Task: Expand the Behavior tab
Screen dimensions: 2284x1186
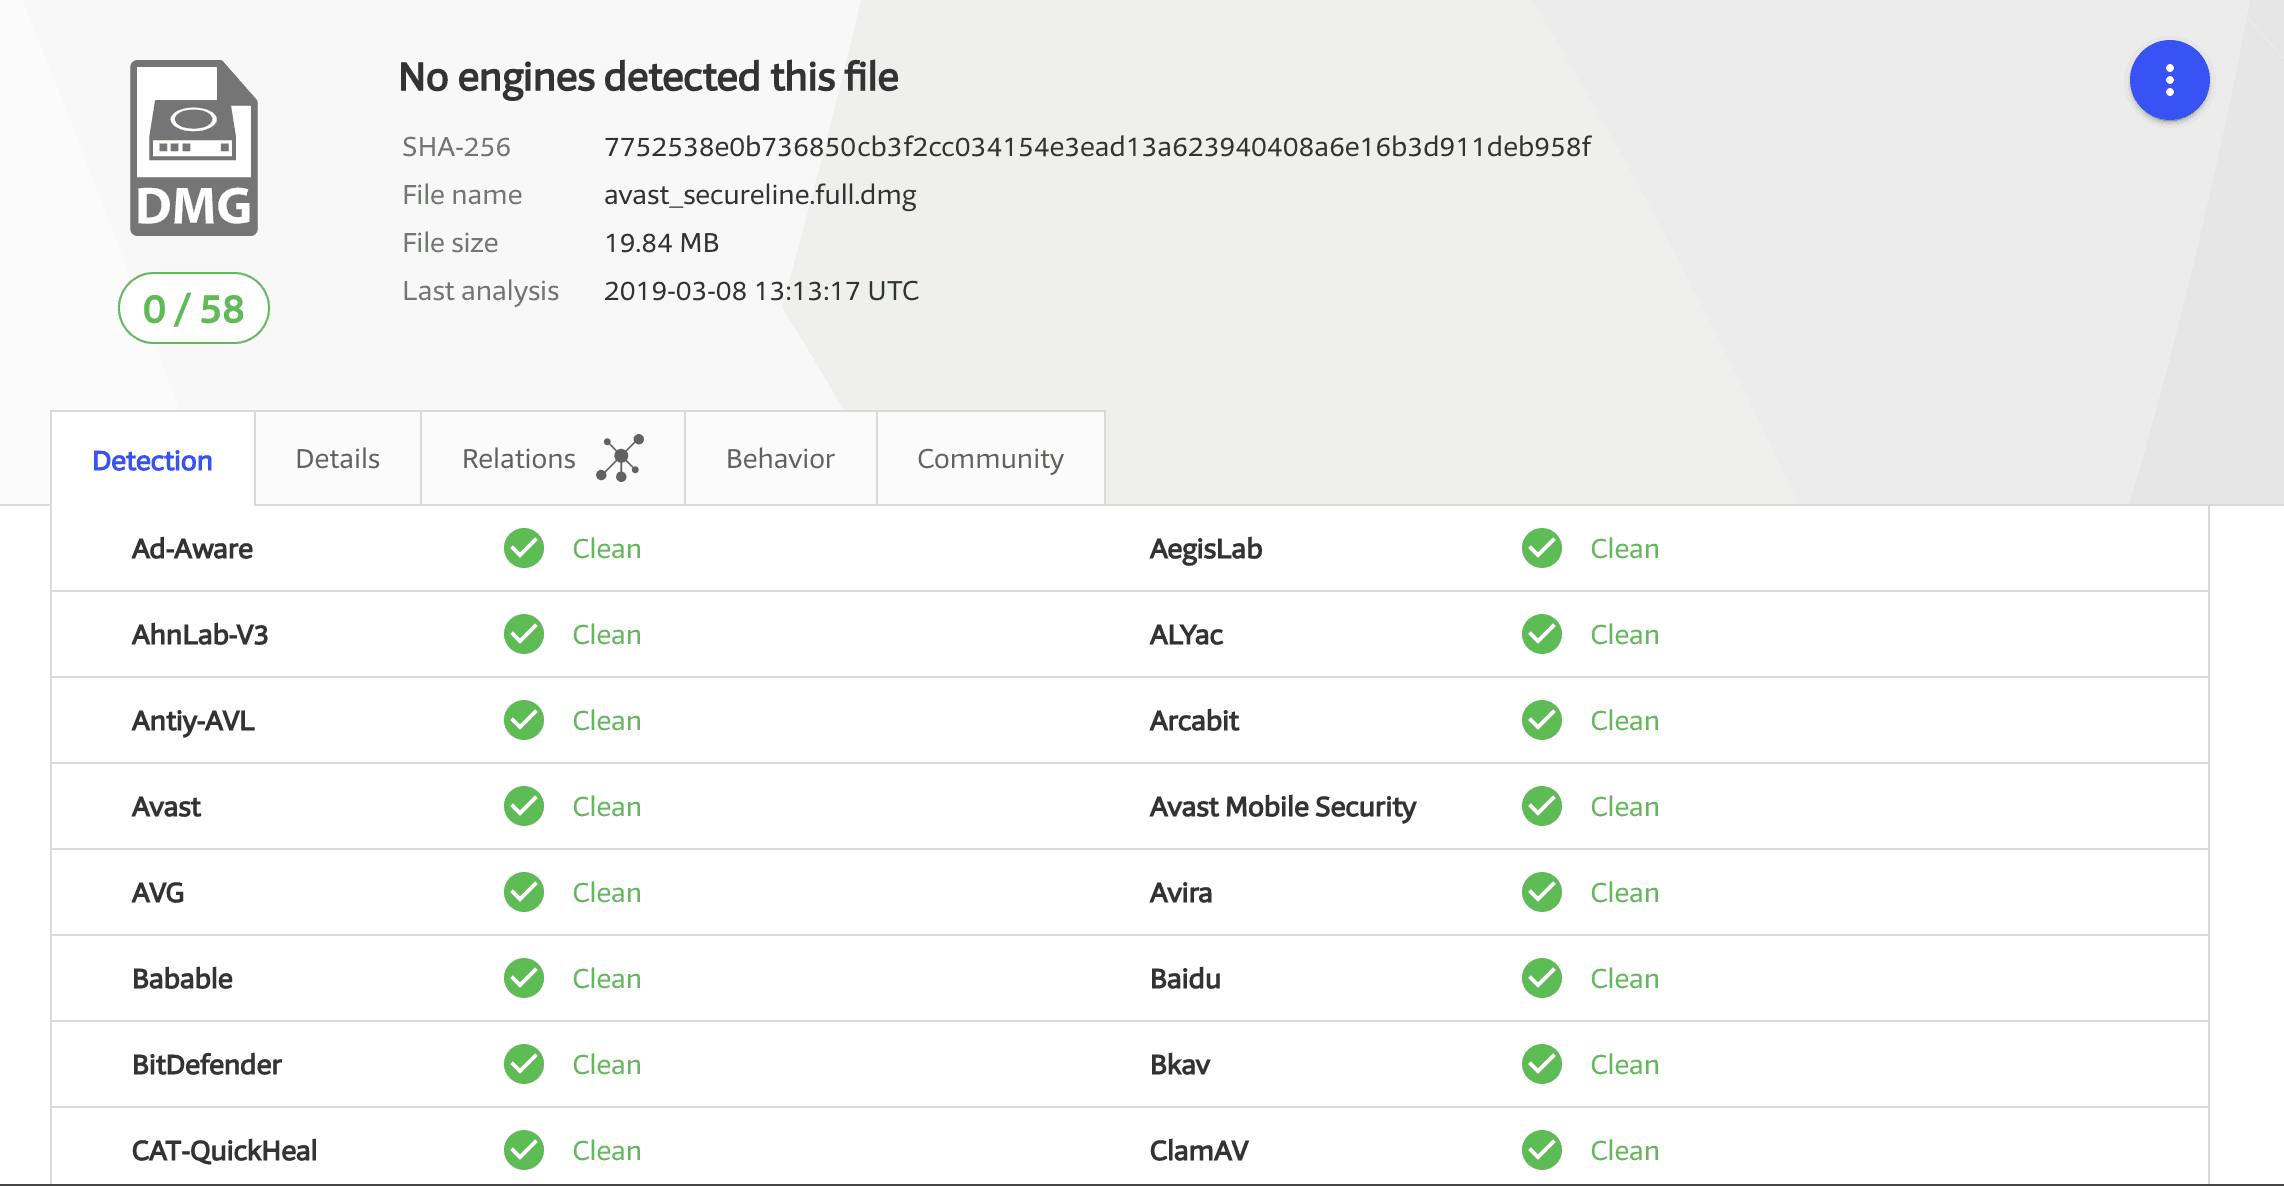Action: click(778, 458)
